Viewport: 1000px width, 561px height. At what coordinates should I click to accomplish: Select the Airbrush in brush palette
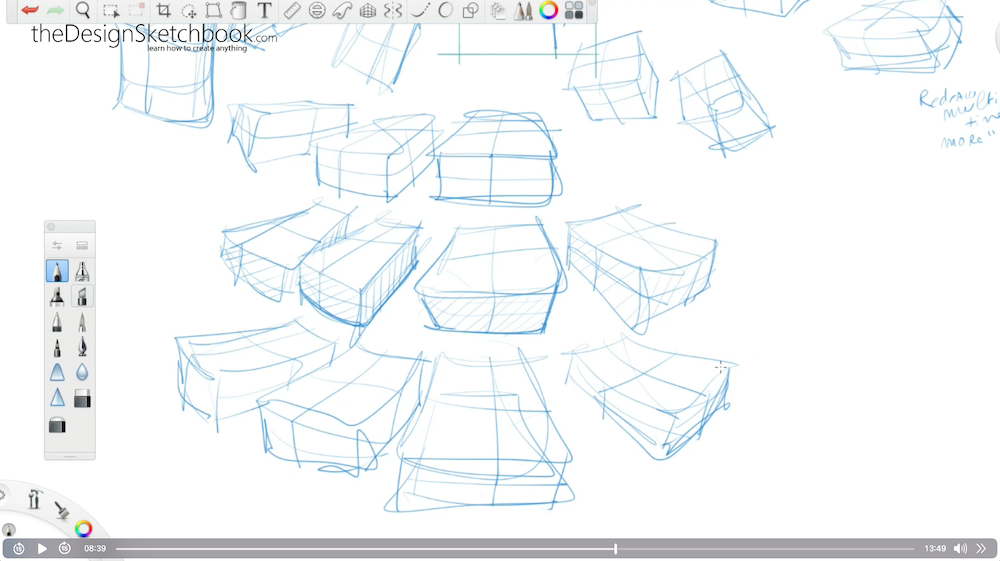click(82, 271)
